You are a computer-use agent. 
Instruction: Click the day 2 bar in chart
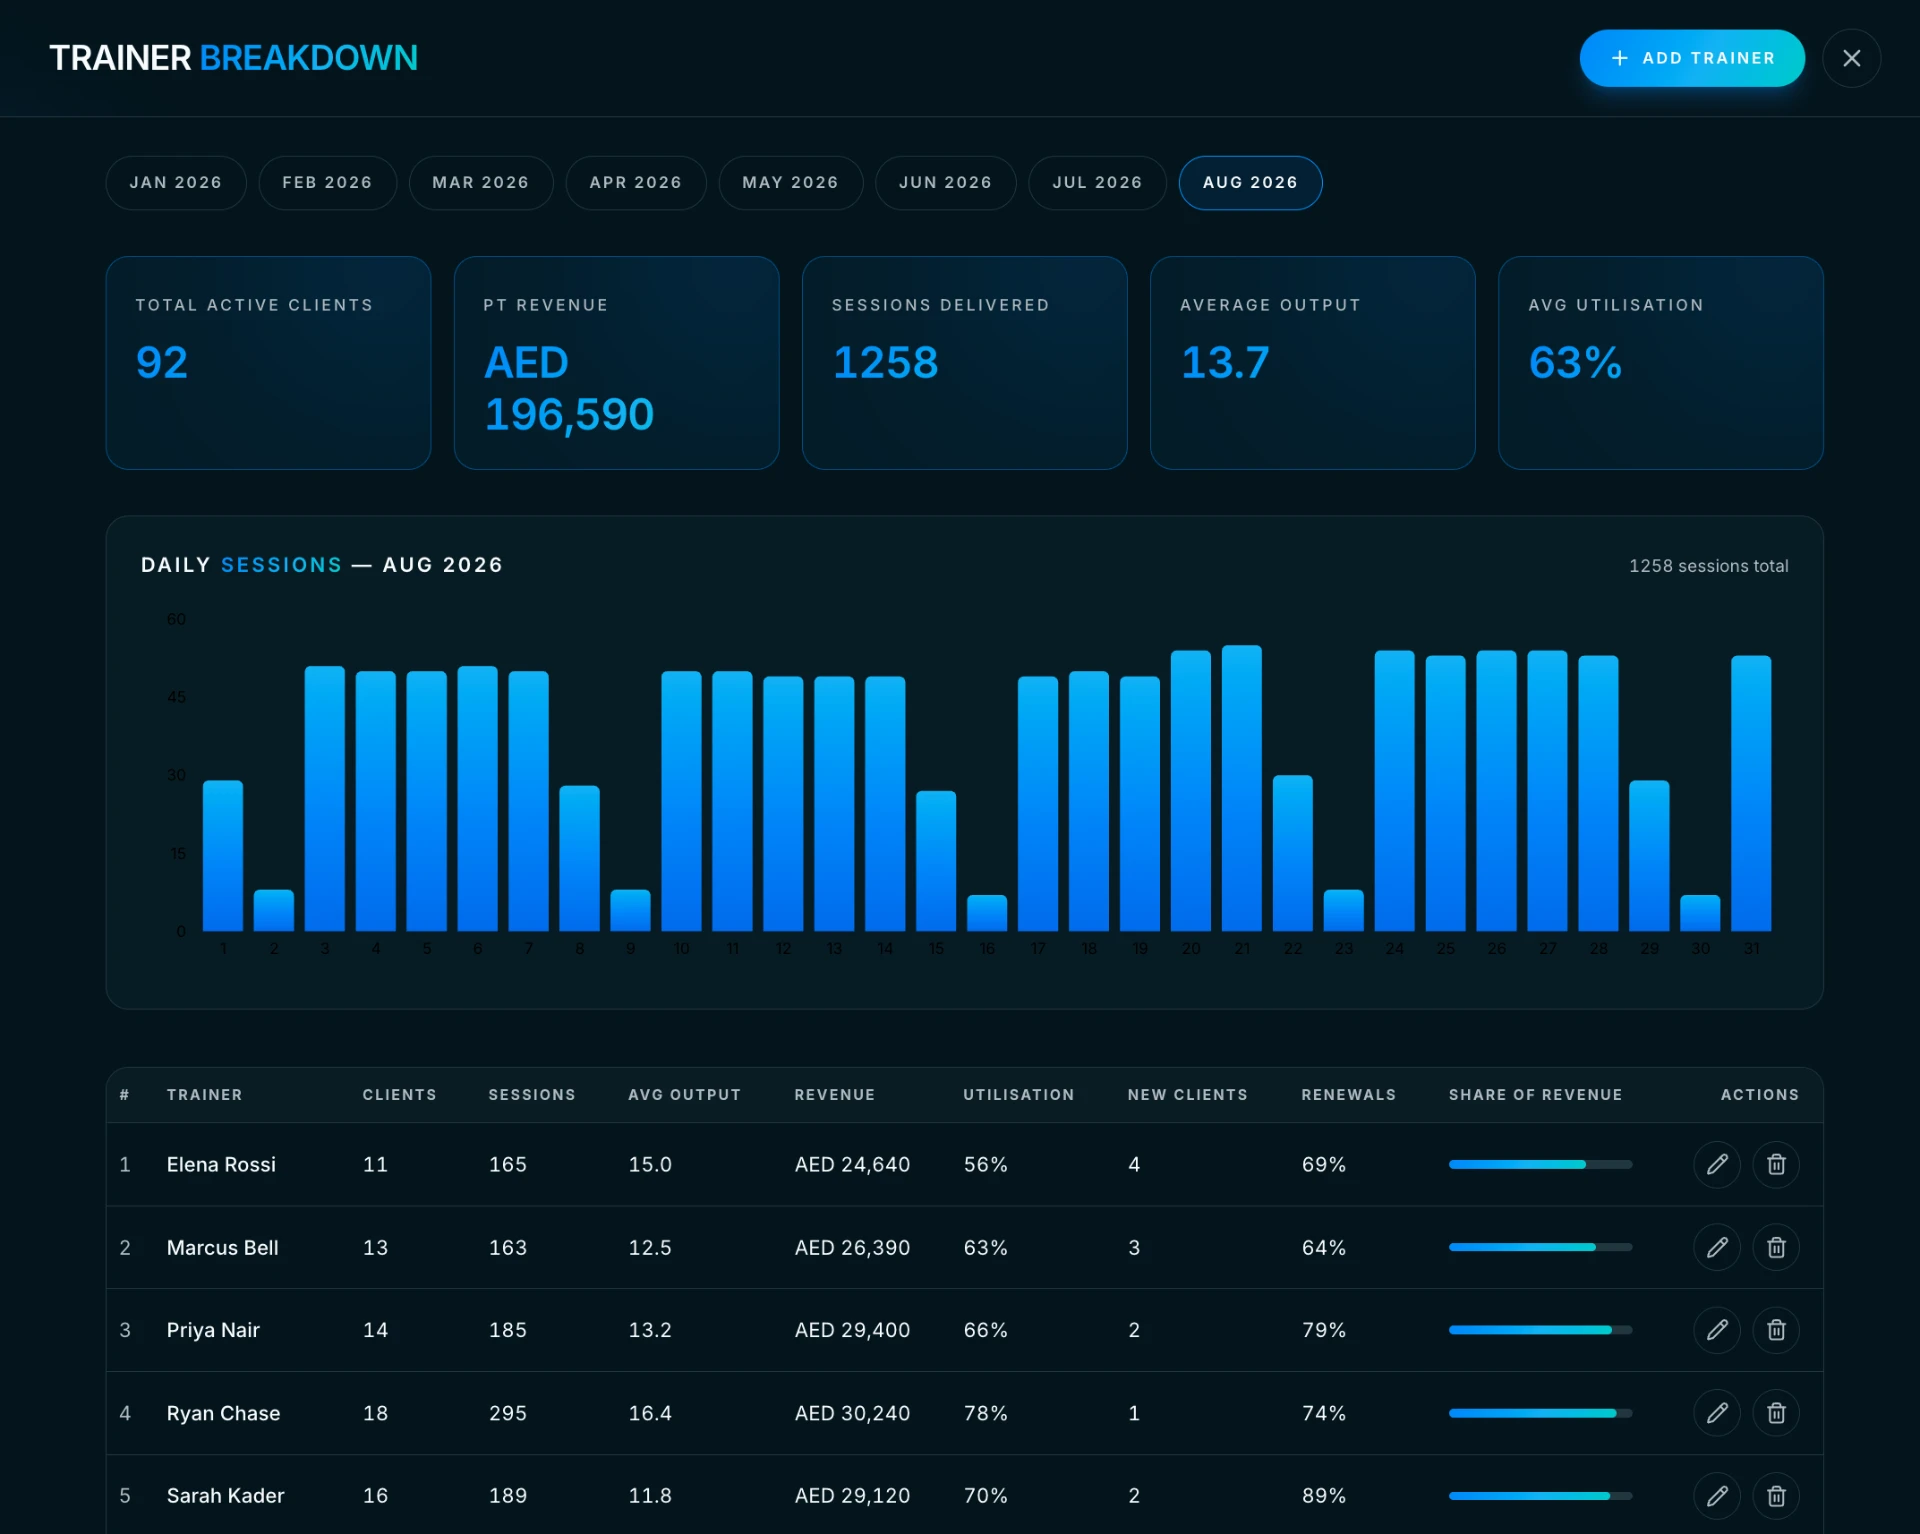[274, 910]
